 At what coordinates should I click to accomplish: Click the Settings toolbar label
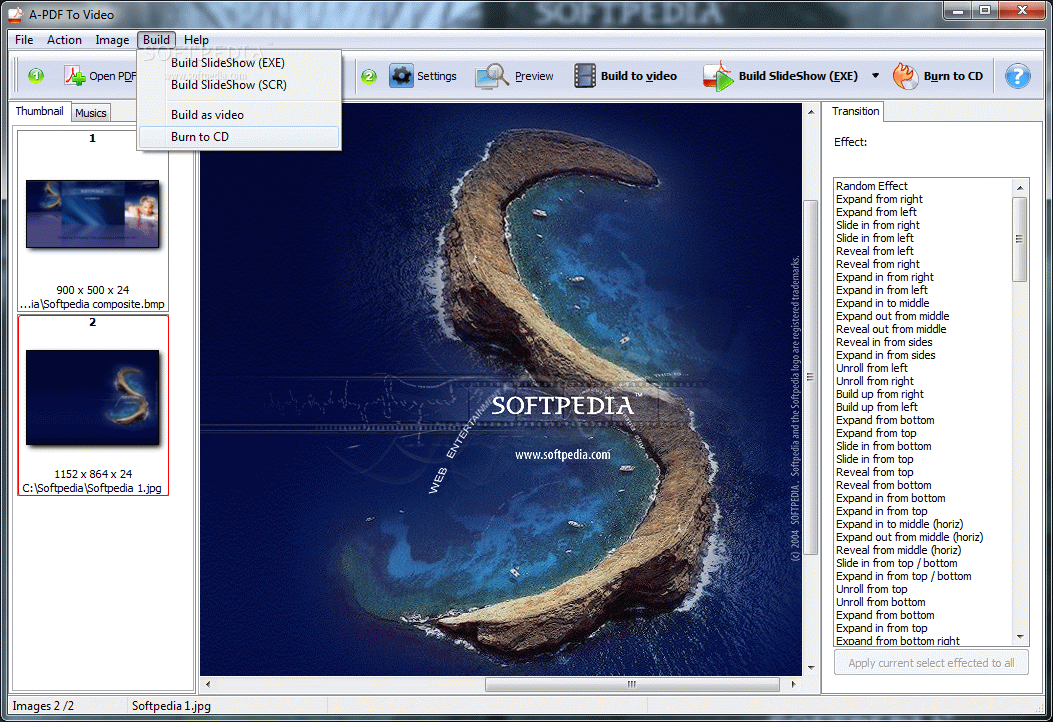(x=437, y=76)
